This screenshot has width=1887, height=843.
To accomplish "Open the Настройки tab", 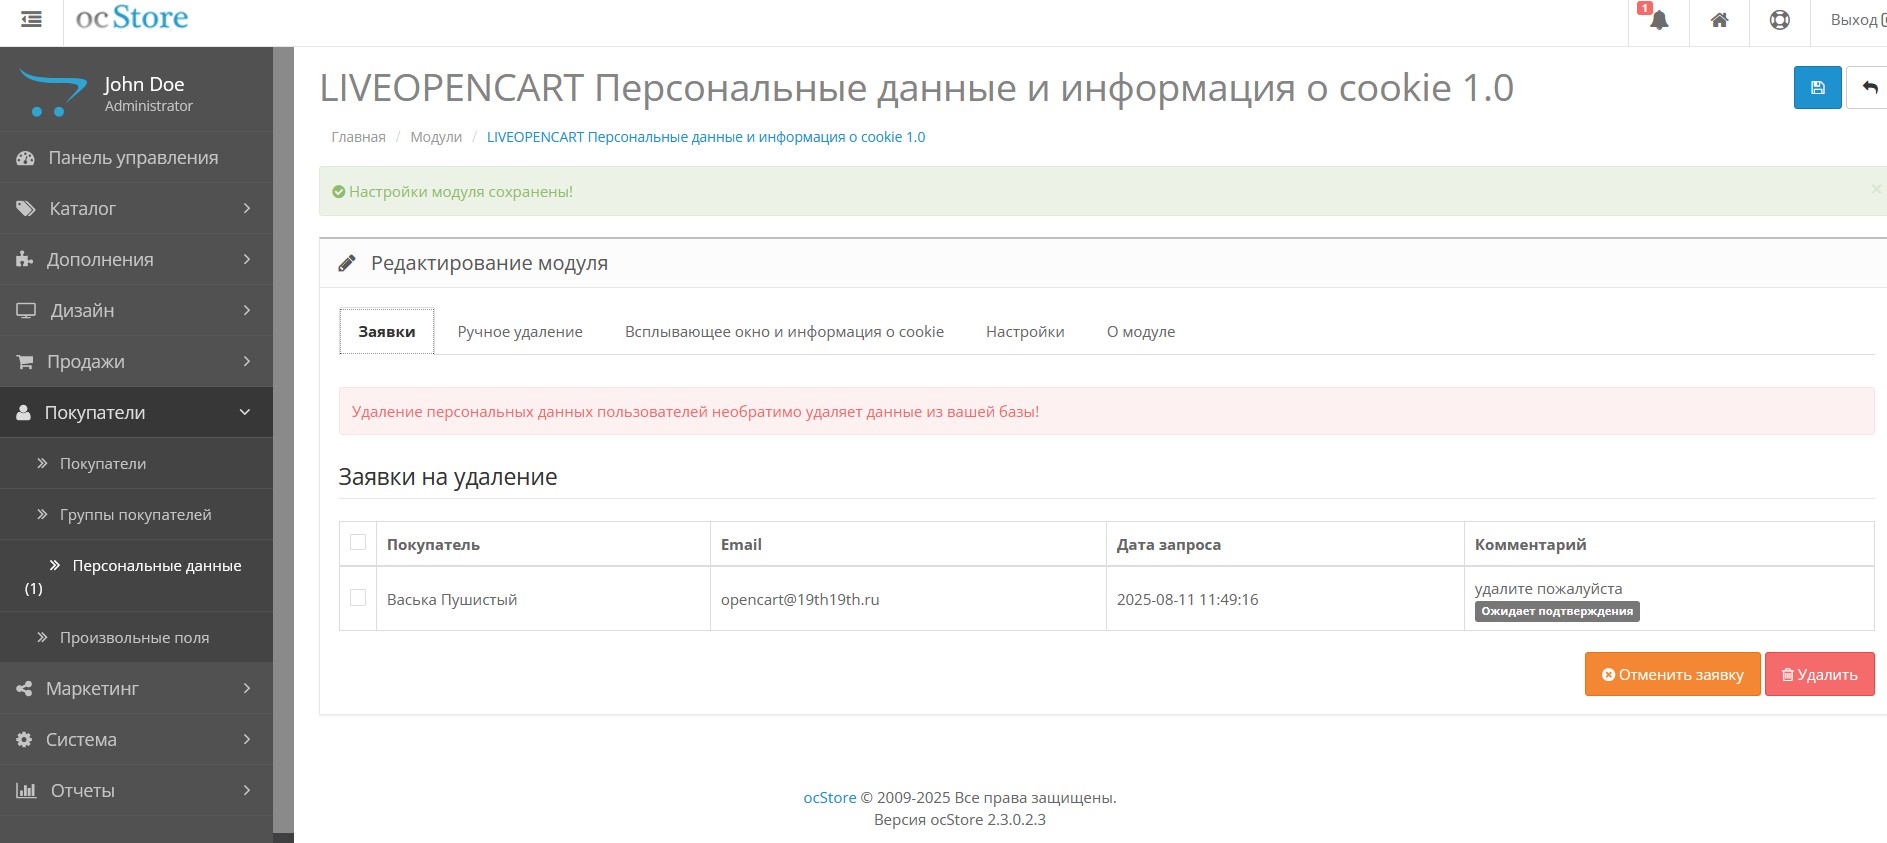I will tap(1025, 331).
